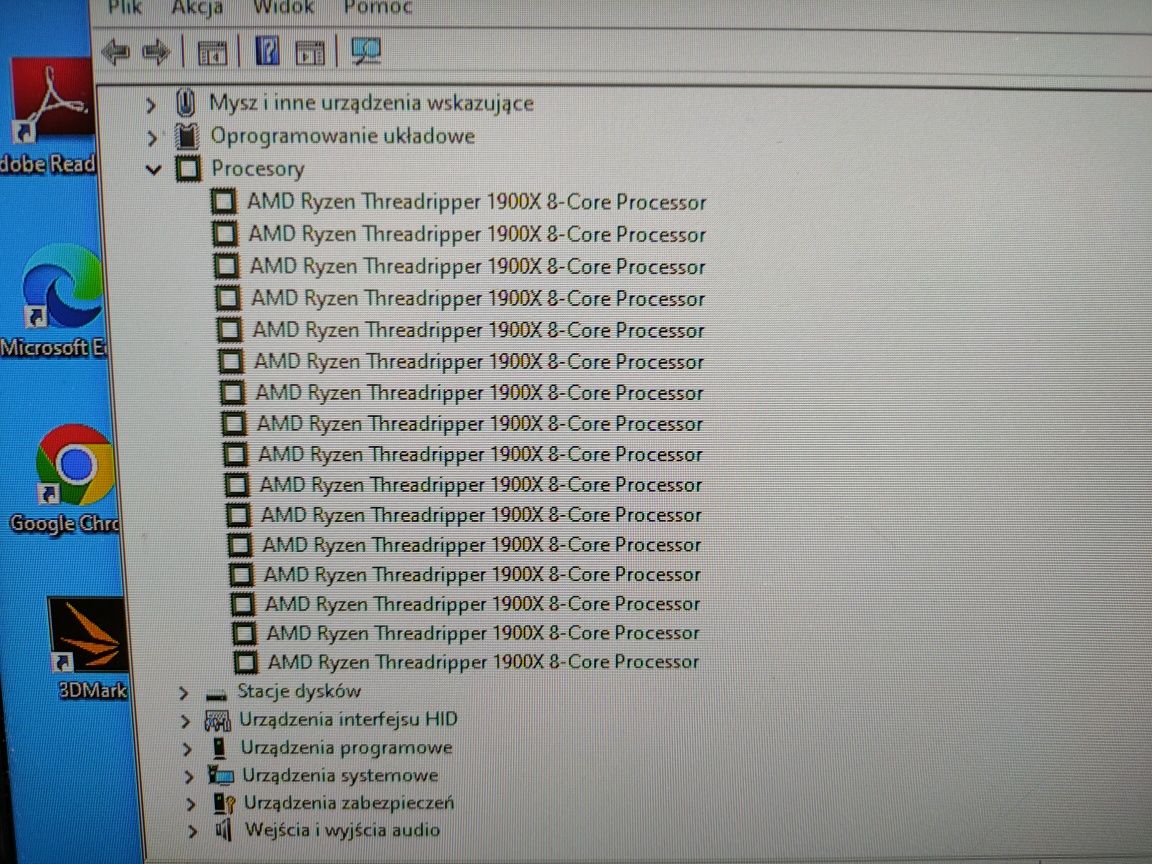Click the Urządzenia systemowe folder-monitor icon
Screen dimensions: 1152x864
pyautogui.click(x=220, y=775)
